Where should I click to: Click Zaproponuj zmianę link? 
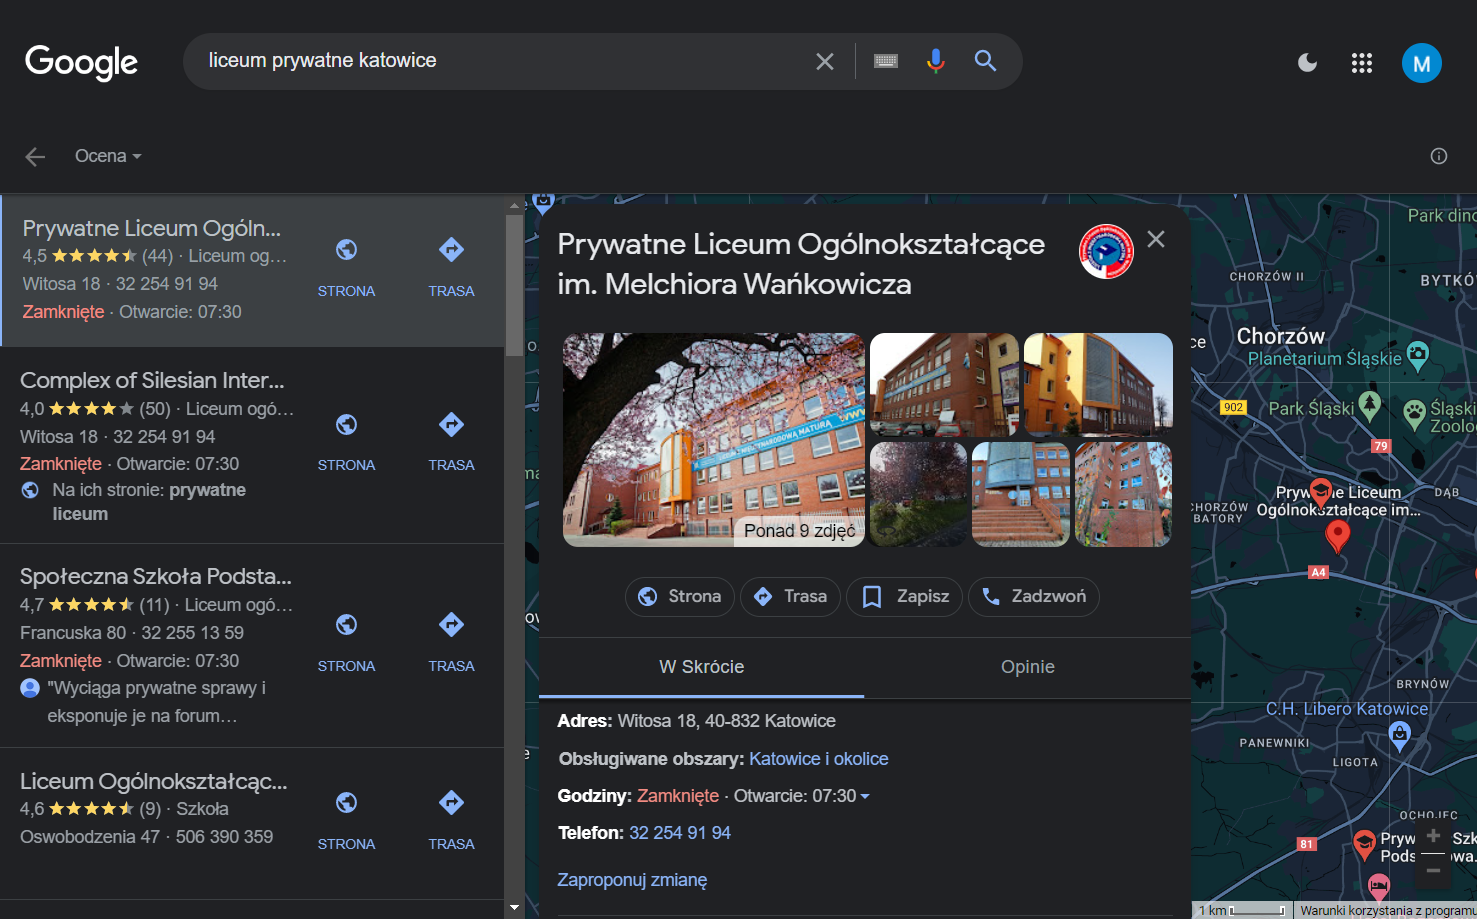[x=632, y=880]
